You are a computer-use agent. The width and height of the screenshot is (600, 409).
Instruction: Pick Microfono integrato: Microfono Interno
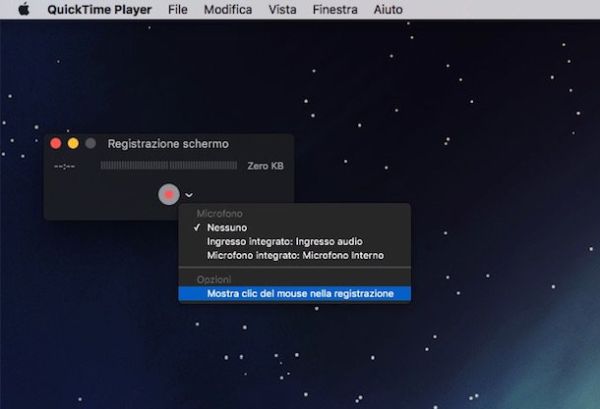285,255
